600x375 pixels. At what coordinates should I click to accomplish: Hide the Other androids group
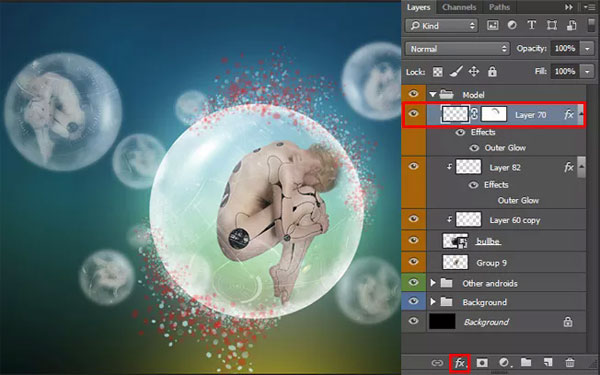413,282
